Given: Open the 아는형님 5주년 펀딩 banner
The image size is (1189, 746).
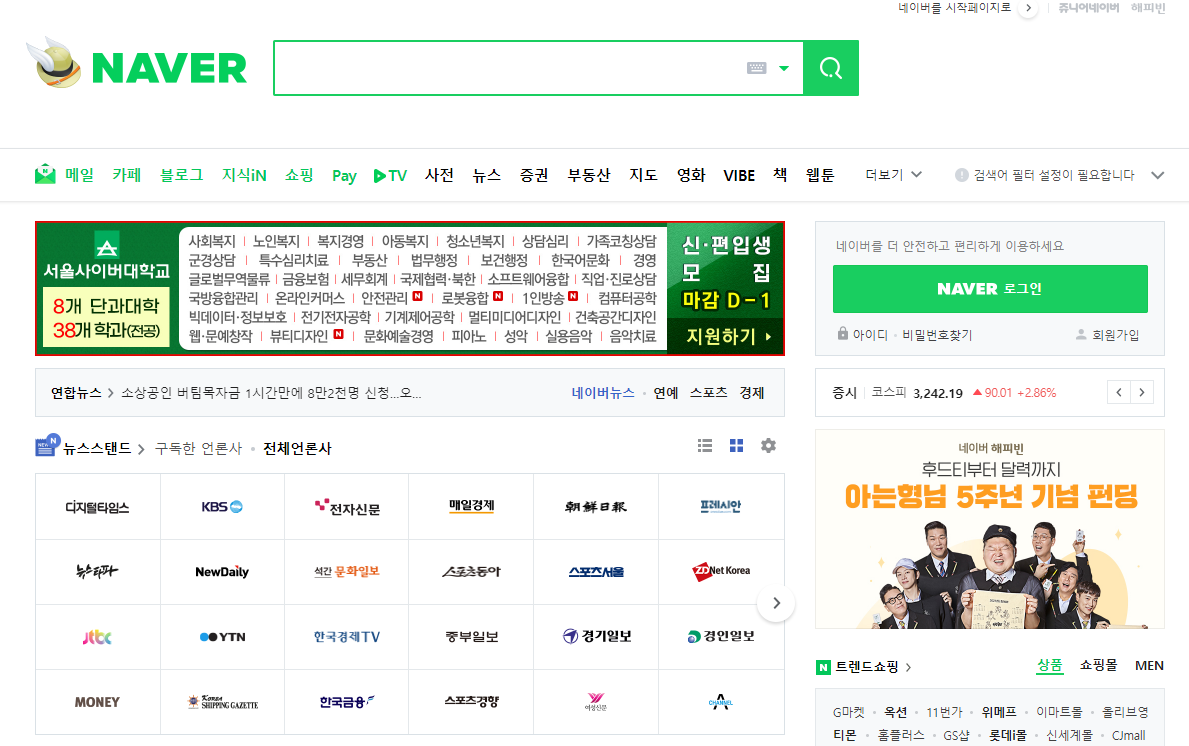Looking at the screenshot, I should coord(990,529).
